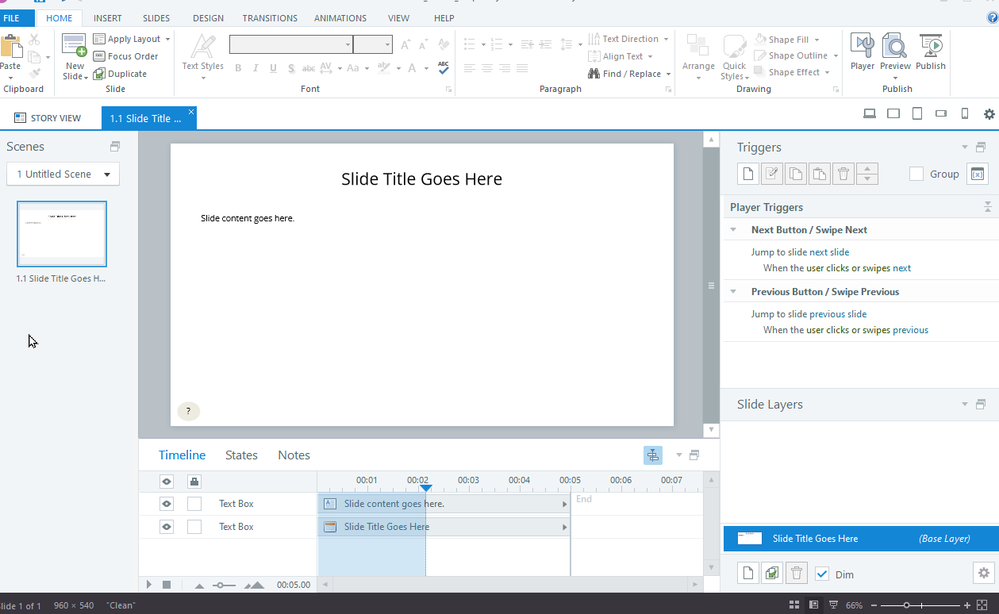Expand the Apply Layout dropdown
Viewport: 999px width, 614px height.
167,39
